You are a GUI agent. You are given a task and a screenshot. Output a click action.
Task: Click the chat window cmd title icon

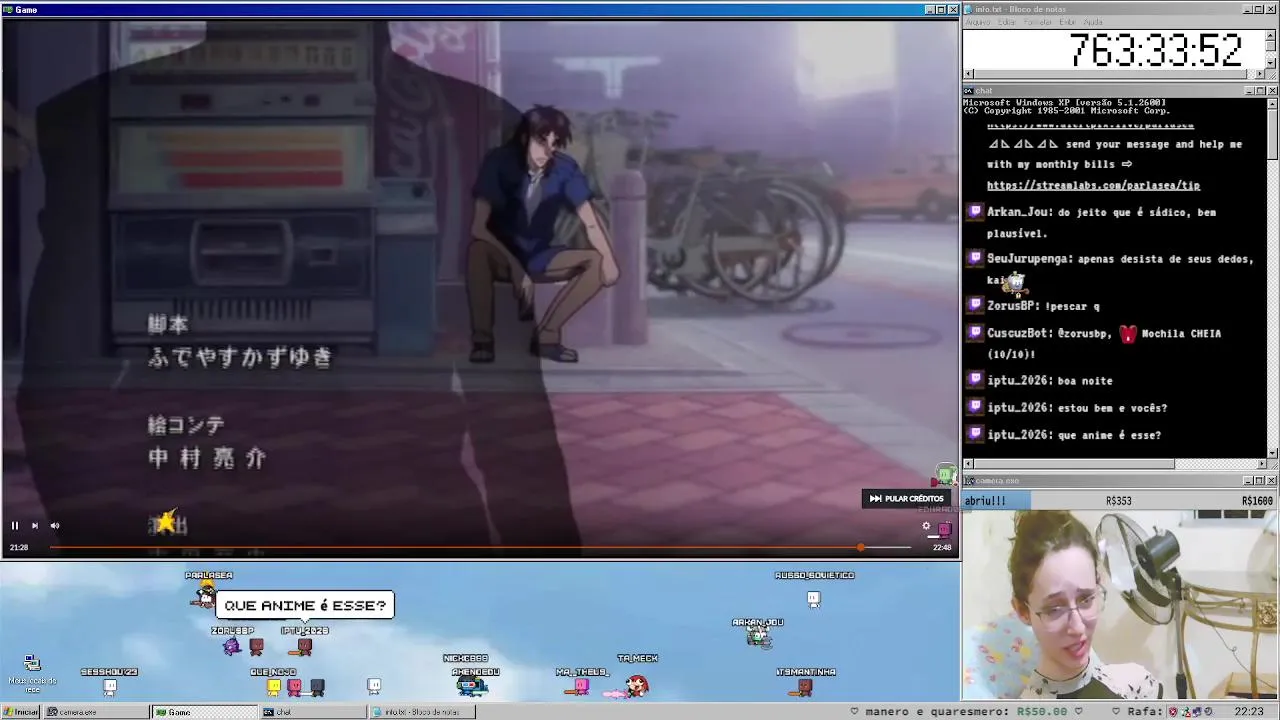969,90
